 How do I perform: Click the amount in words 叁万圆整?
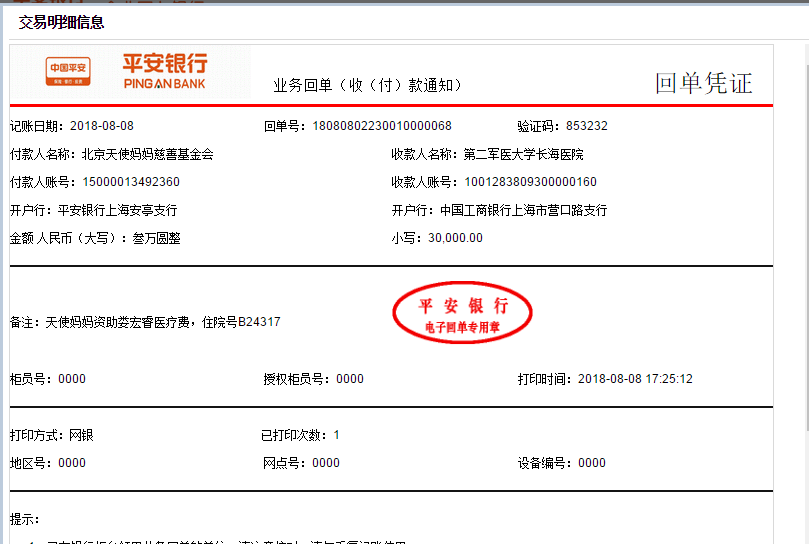pyautogui.click(x=156, y=238)
